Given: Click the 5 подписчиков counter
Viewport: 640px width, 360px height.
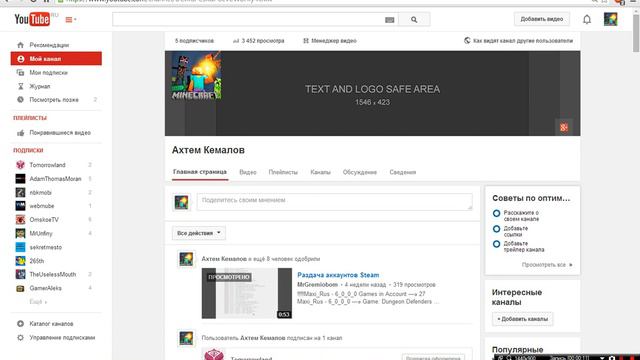Looking at the screenshot, I should point(194,41).
